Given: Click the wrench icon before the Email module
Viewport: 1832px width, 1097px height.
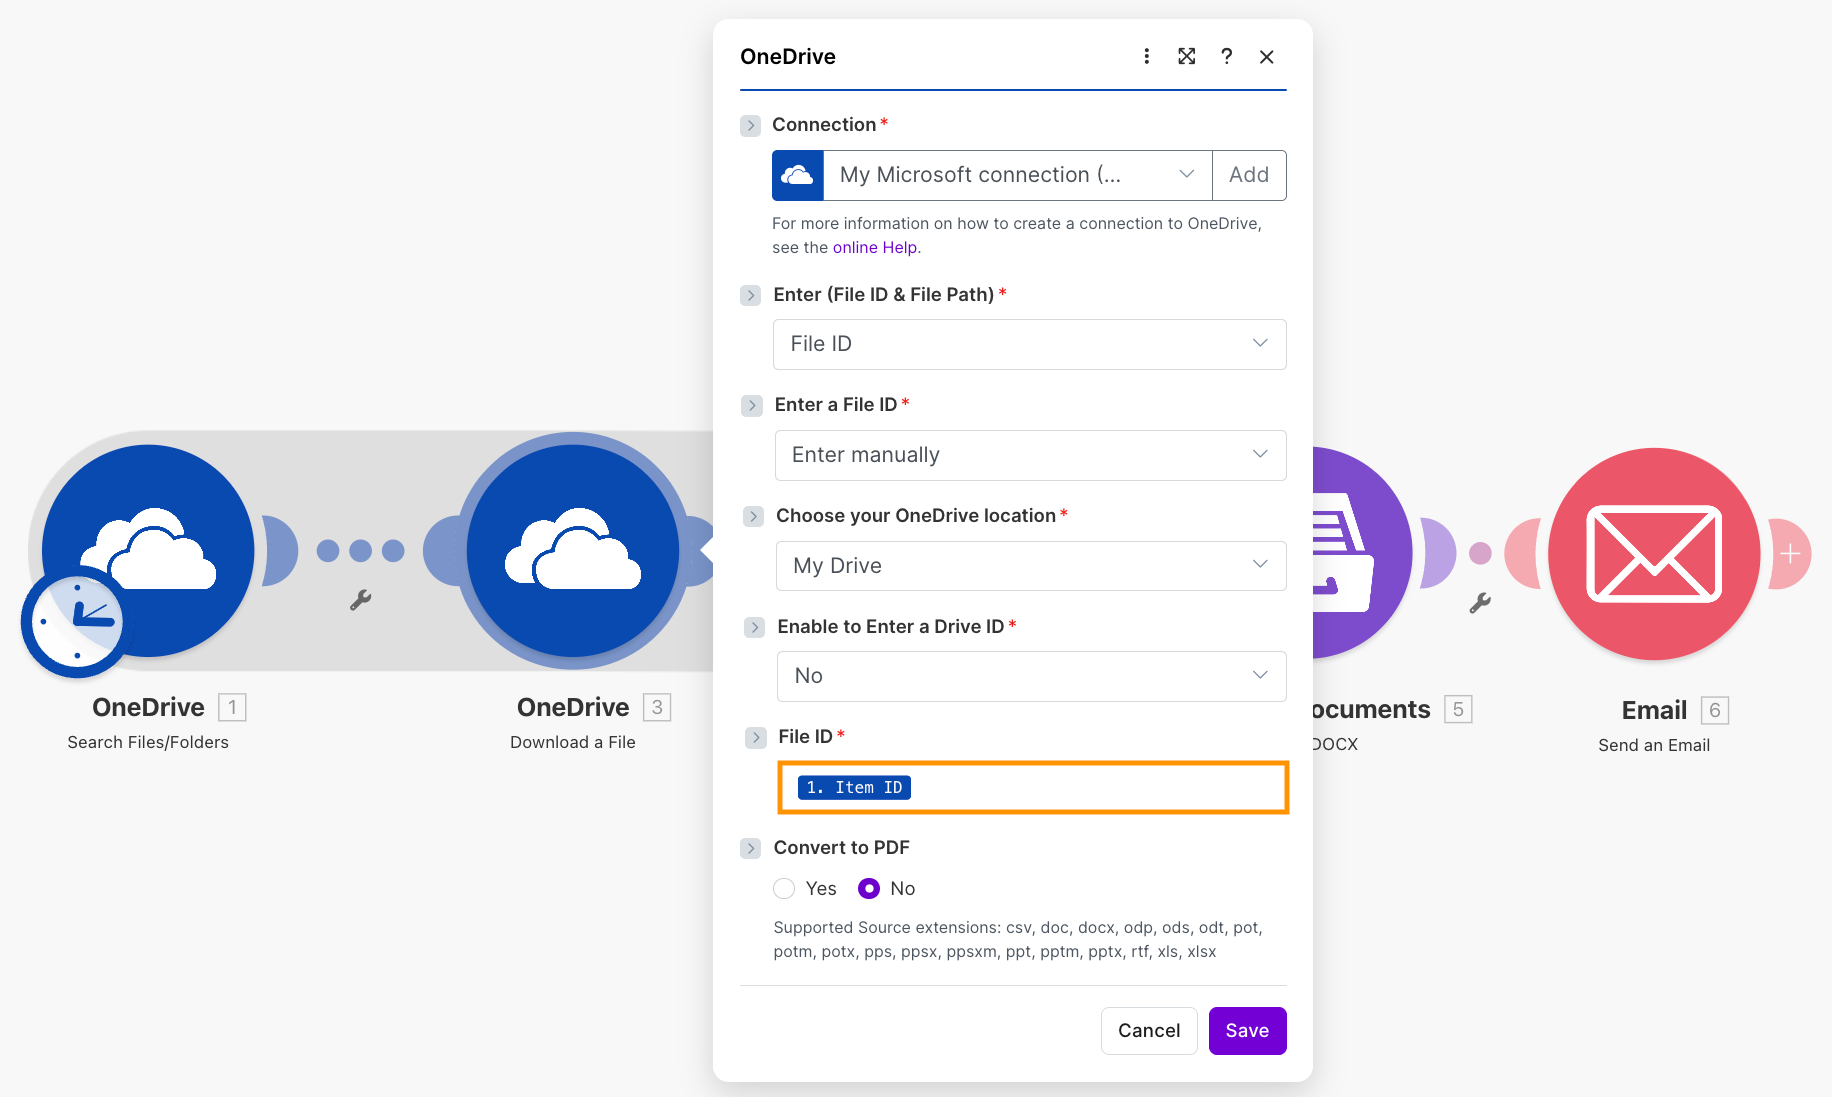Looking at the screenshot, I should pyautogui.click(x=1480, y=602).
